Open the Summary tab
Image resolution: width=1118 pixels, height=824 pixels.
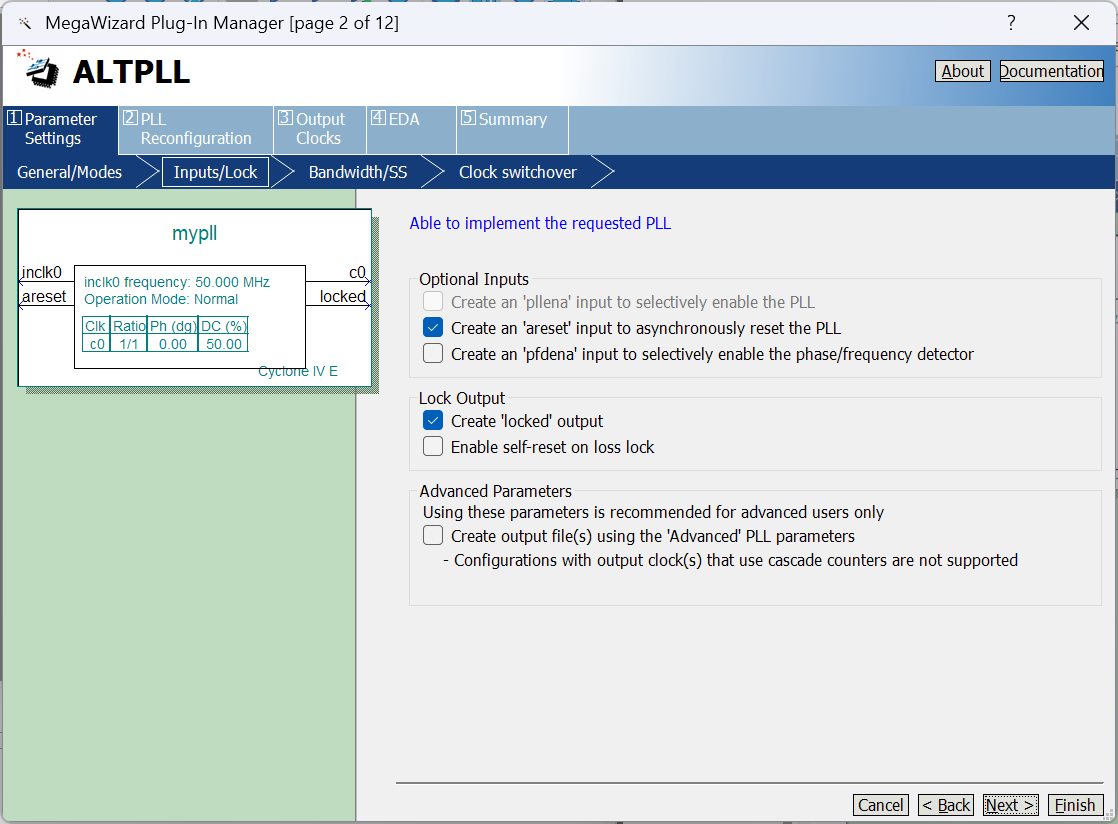pyautogui.click(x=512, y=129)
